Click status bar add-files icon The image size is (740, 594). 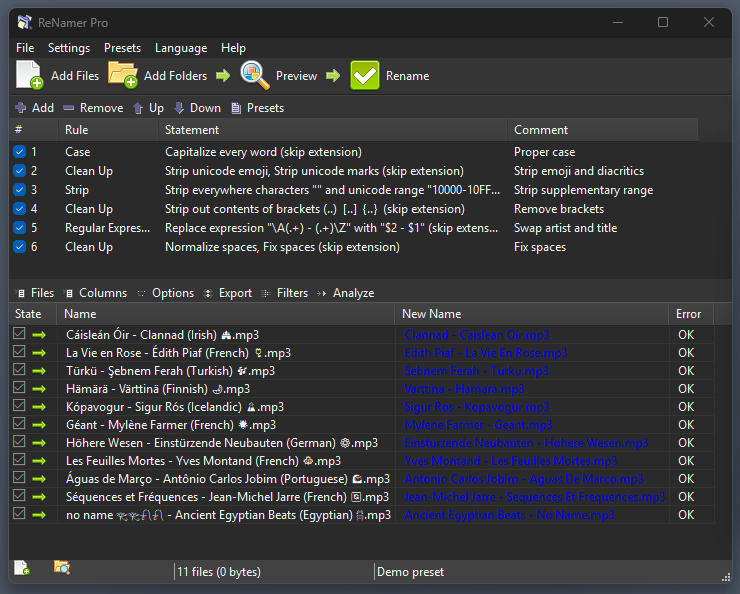click(22, 568)
